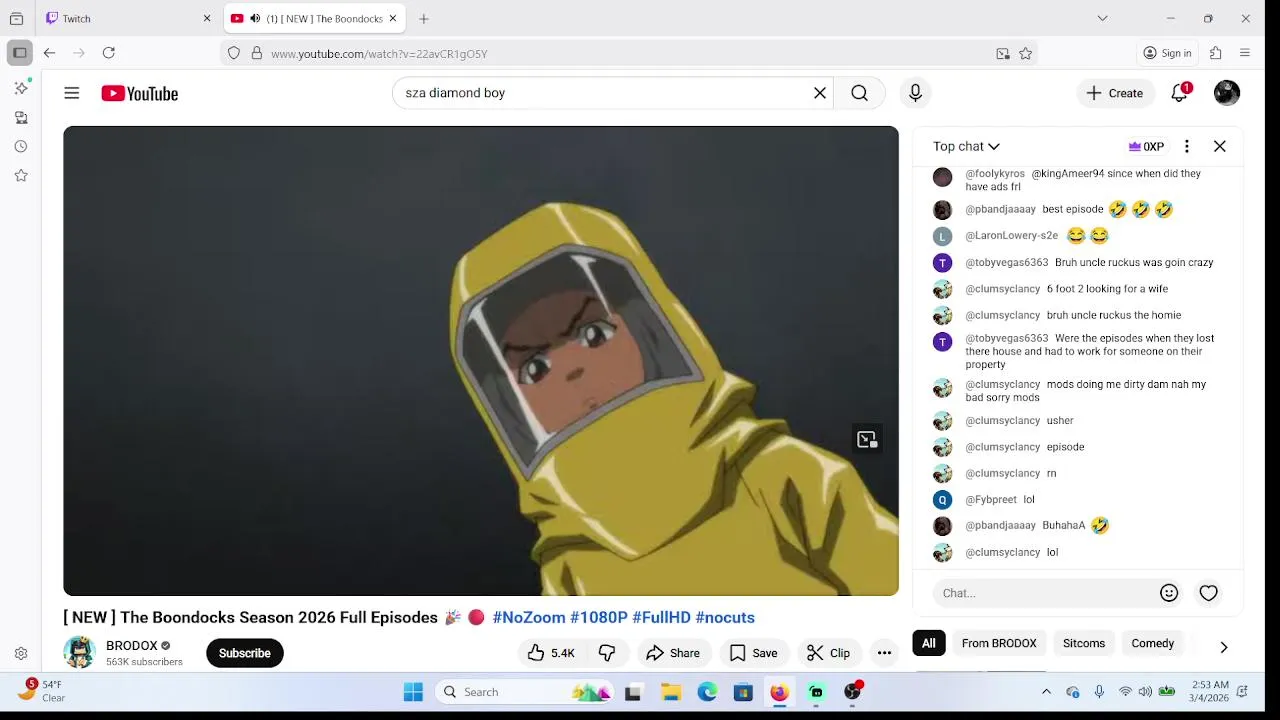
Task: Subscribe to the BRODOX channel
Action: pos(244,653)
